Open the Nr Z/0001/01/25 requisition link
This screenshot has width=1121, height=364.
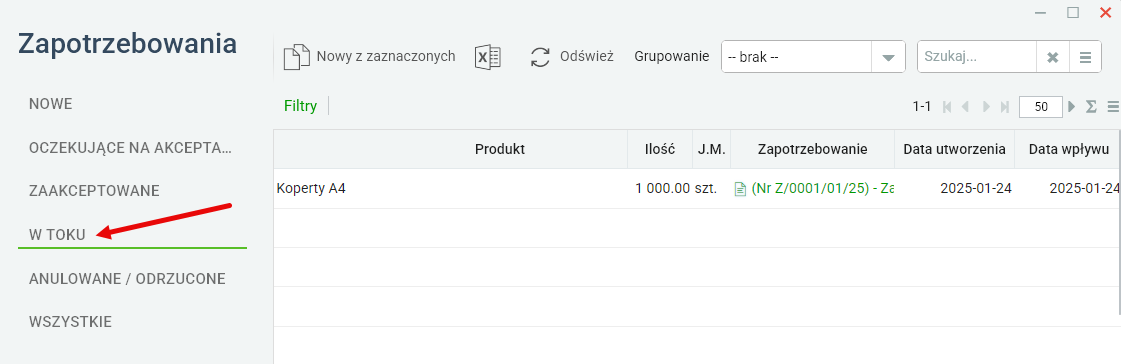pyautogui.click(x=822, y=189)
